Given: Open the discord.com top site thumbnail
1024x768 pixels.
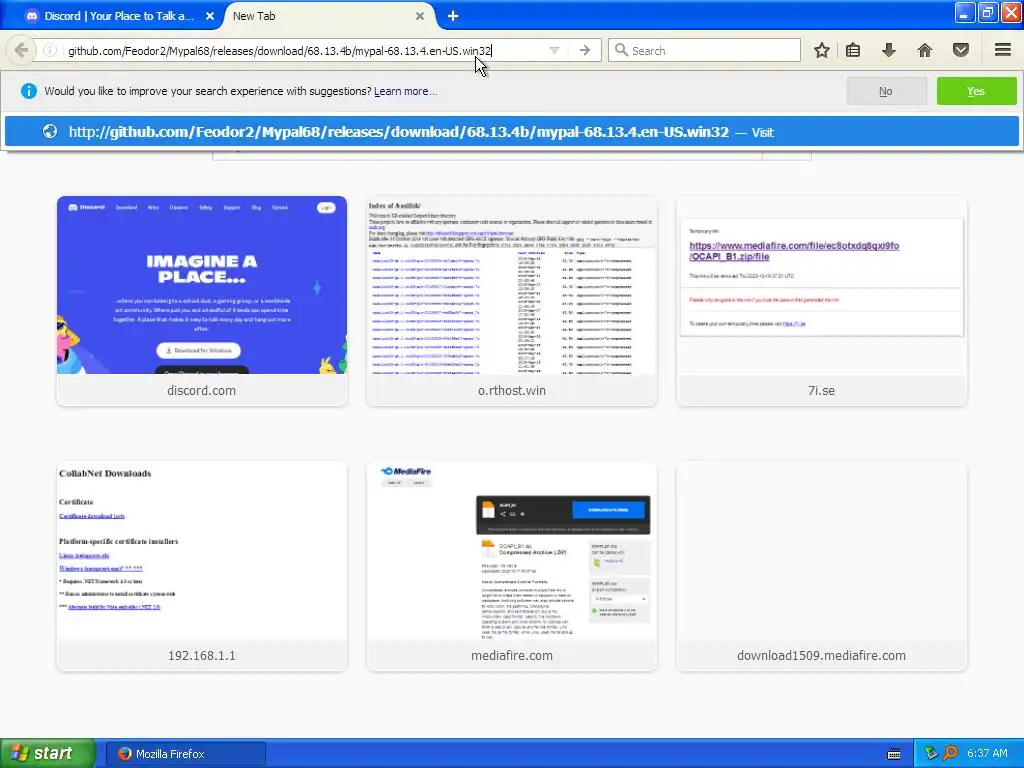Looking at the screenshot, I should click(202, 301).
